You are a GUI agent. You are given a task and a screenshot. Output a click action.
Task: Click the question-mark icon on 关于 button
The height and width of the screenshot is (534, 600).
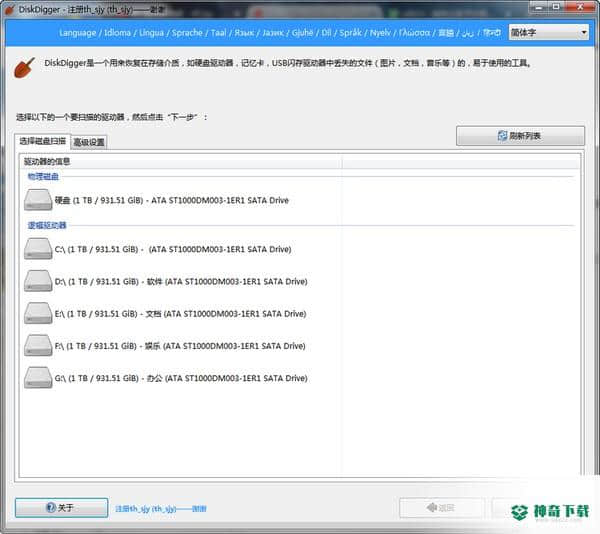[x=51, y=508]
